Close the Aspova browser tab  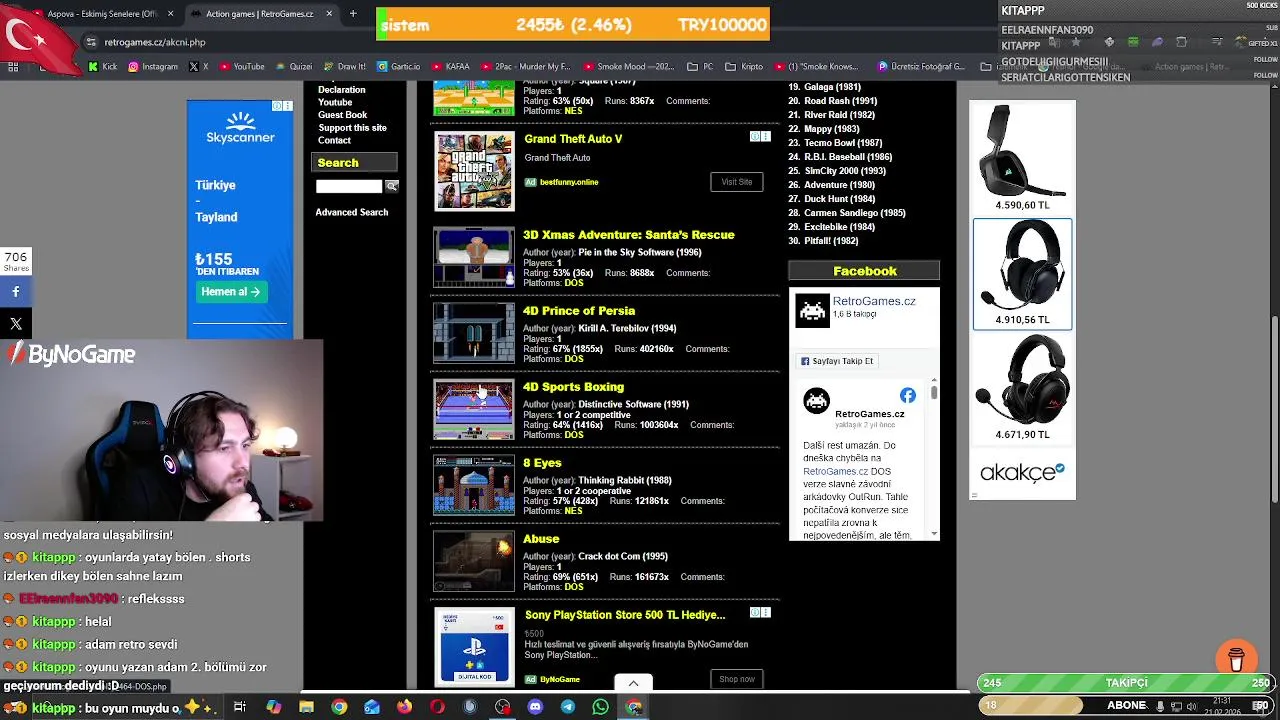point(170,14)
